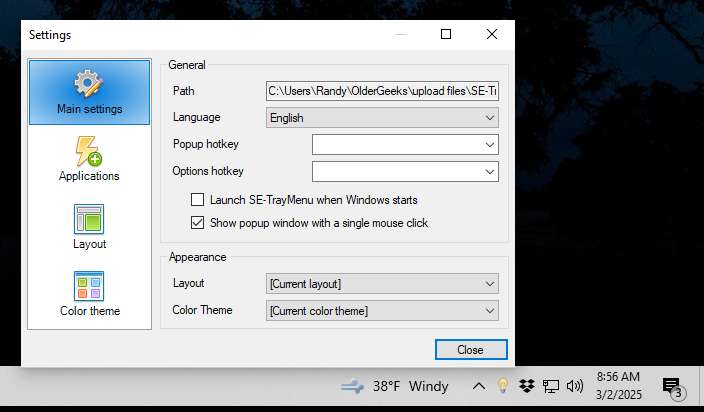Open the 38°F Windy weather widget
This screenshot has height=412, width=704.
394,386
